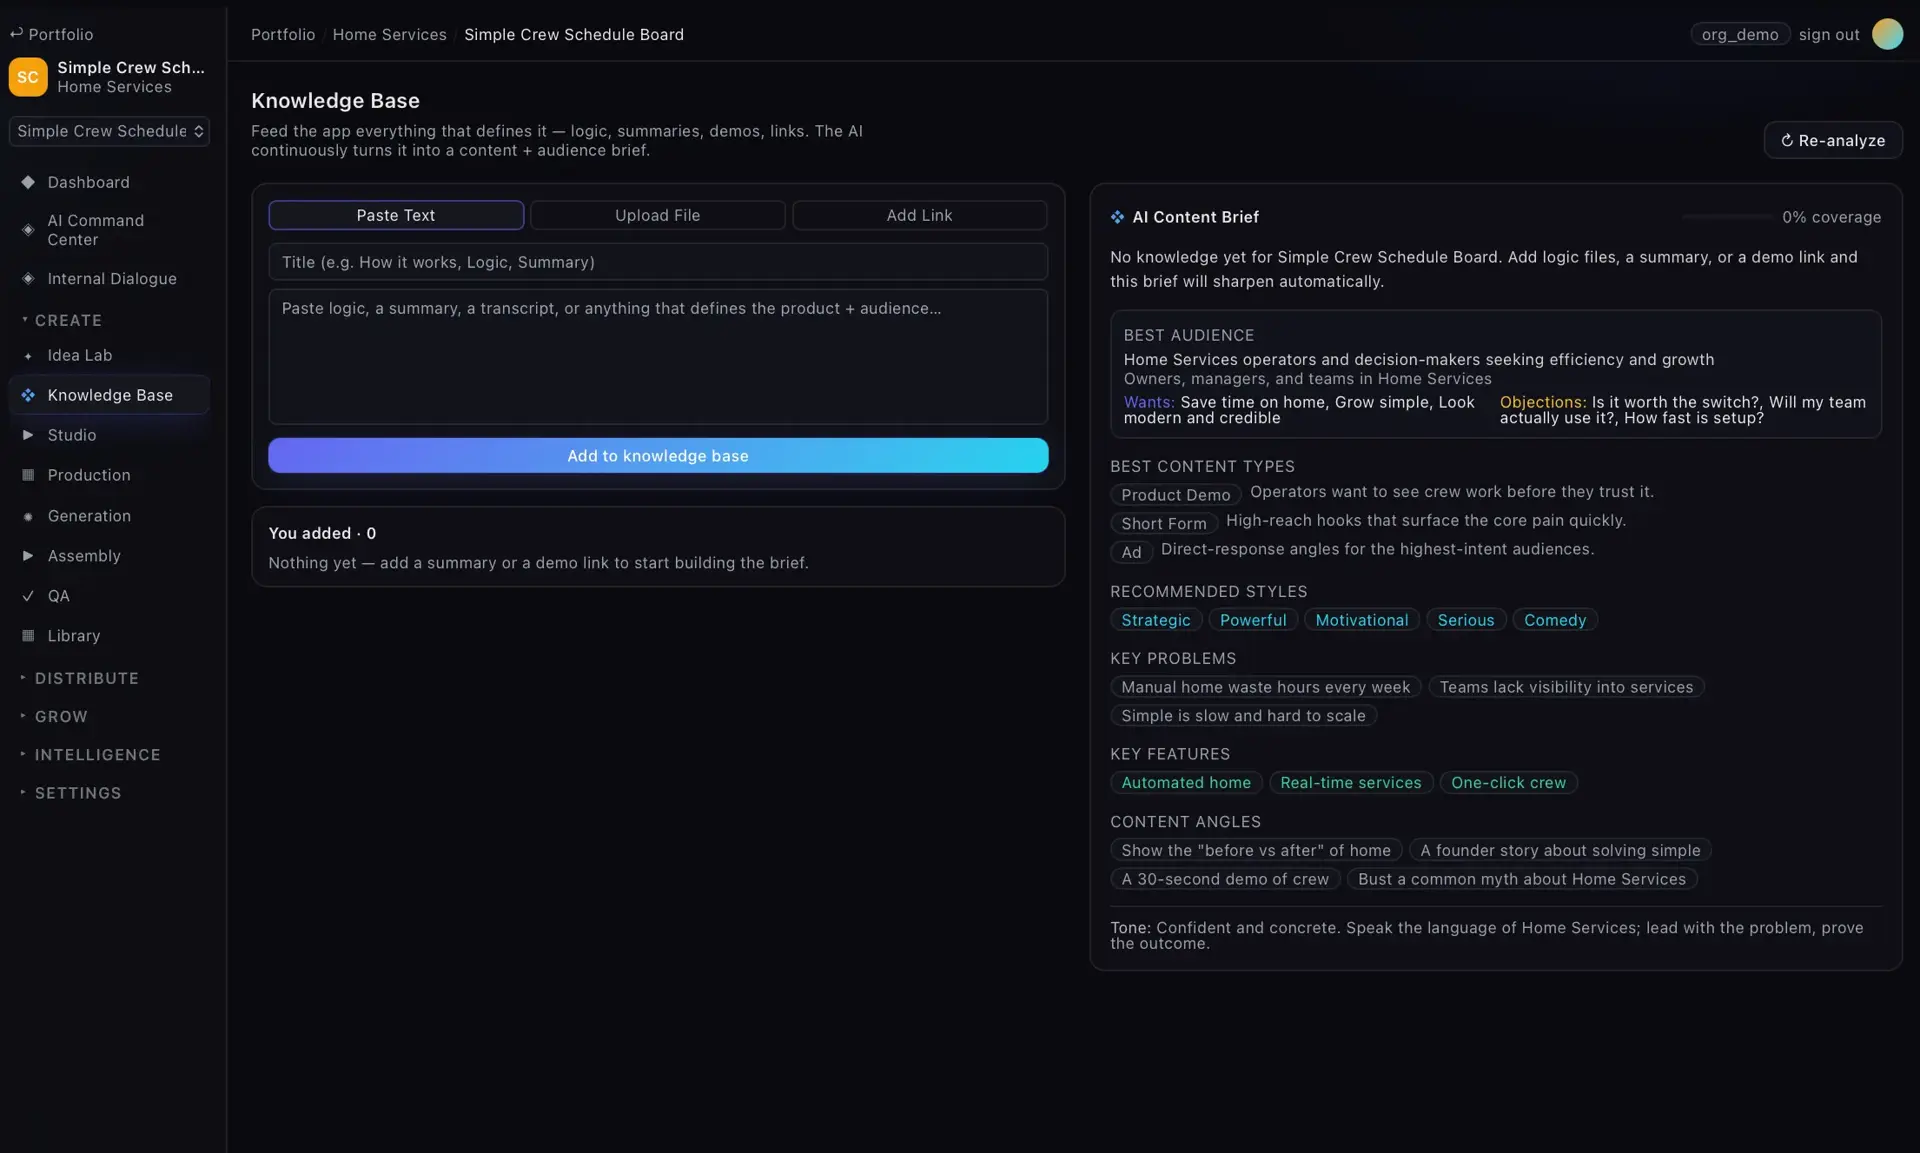1920x1153 pixels.
Task: Click the Internal Dialogue icon
Action: click(28, 279)
